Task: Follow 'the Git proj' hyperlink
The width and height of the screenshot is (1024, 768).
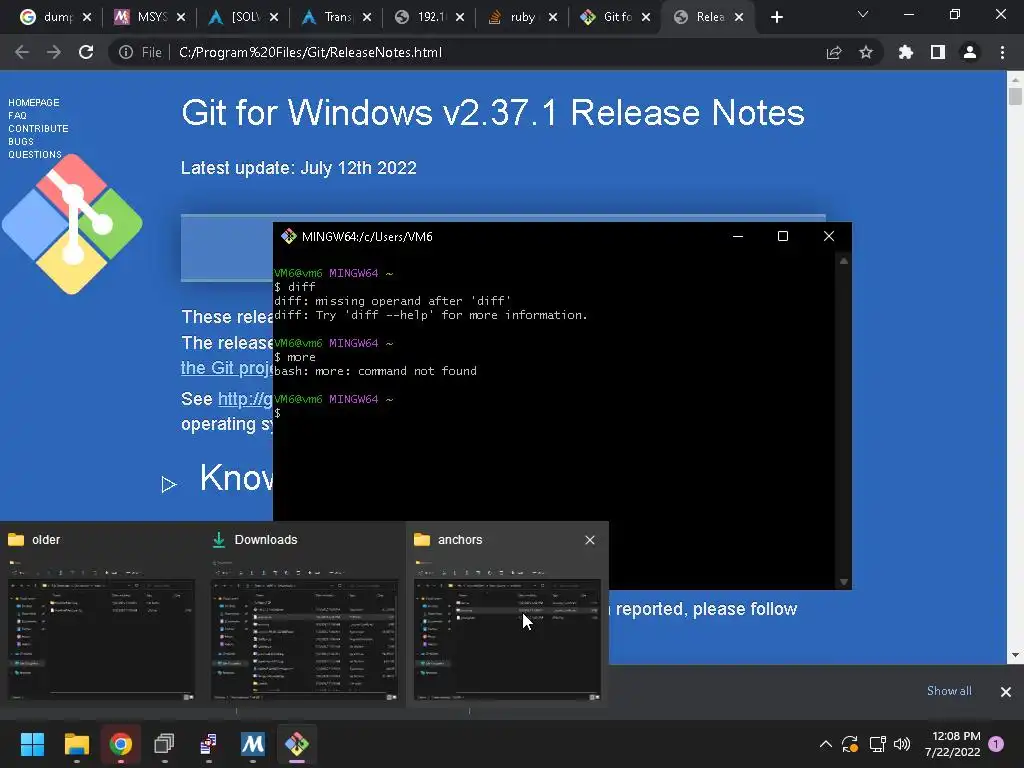Action: click(227, 368)
